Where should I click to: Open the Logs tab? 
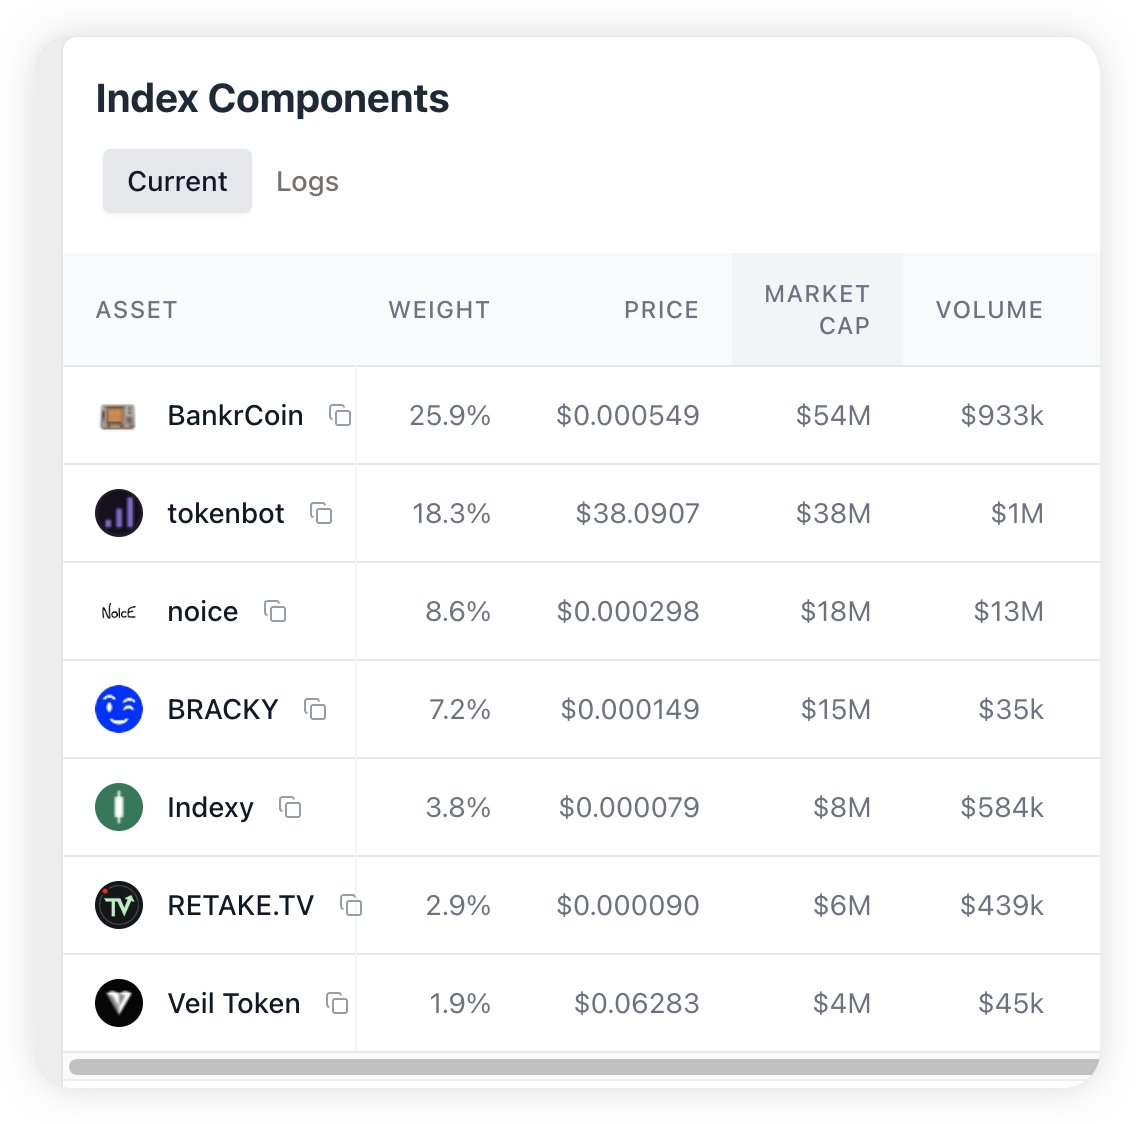click(307, 182)
